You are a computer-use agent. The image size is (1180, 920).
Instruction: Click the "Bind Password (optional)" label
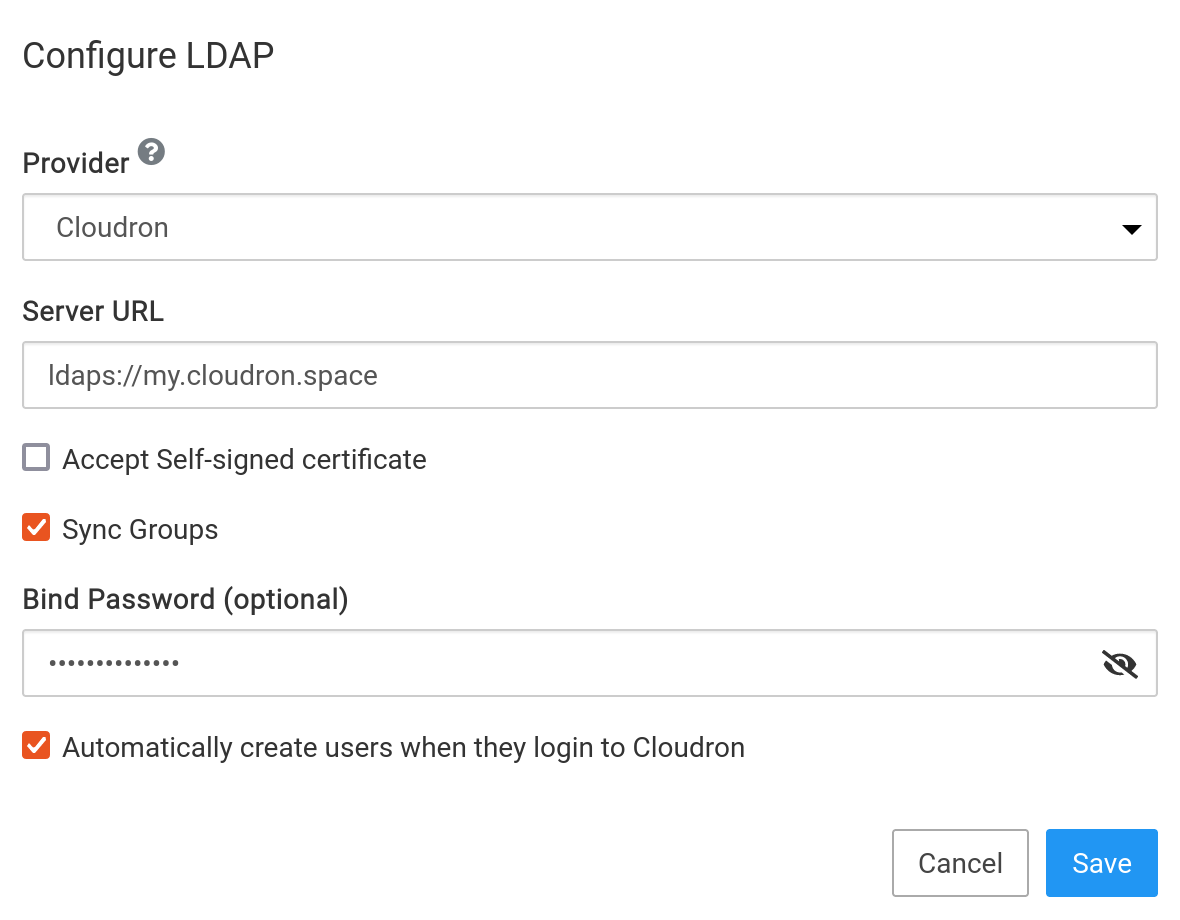185,599
